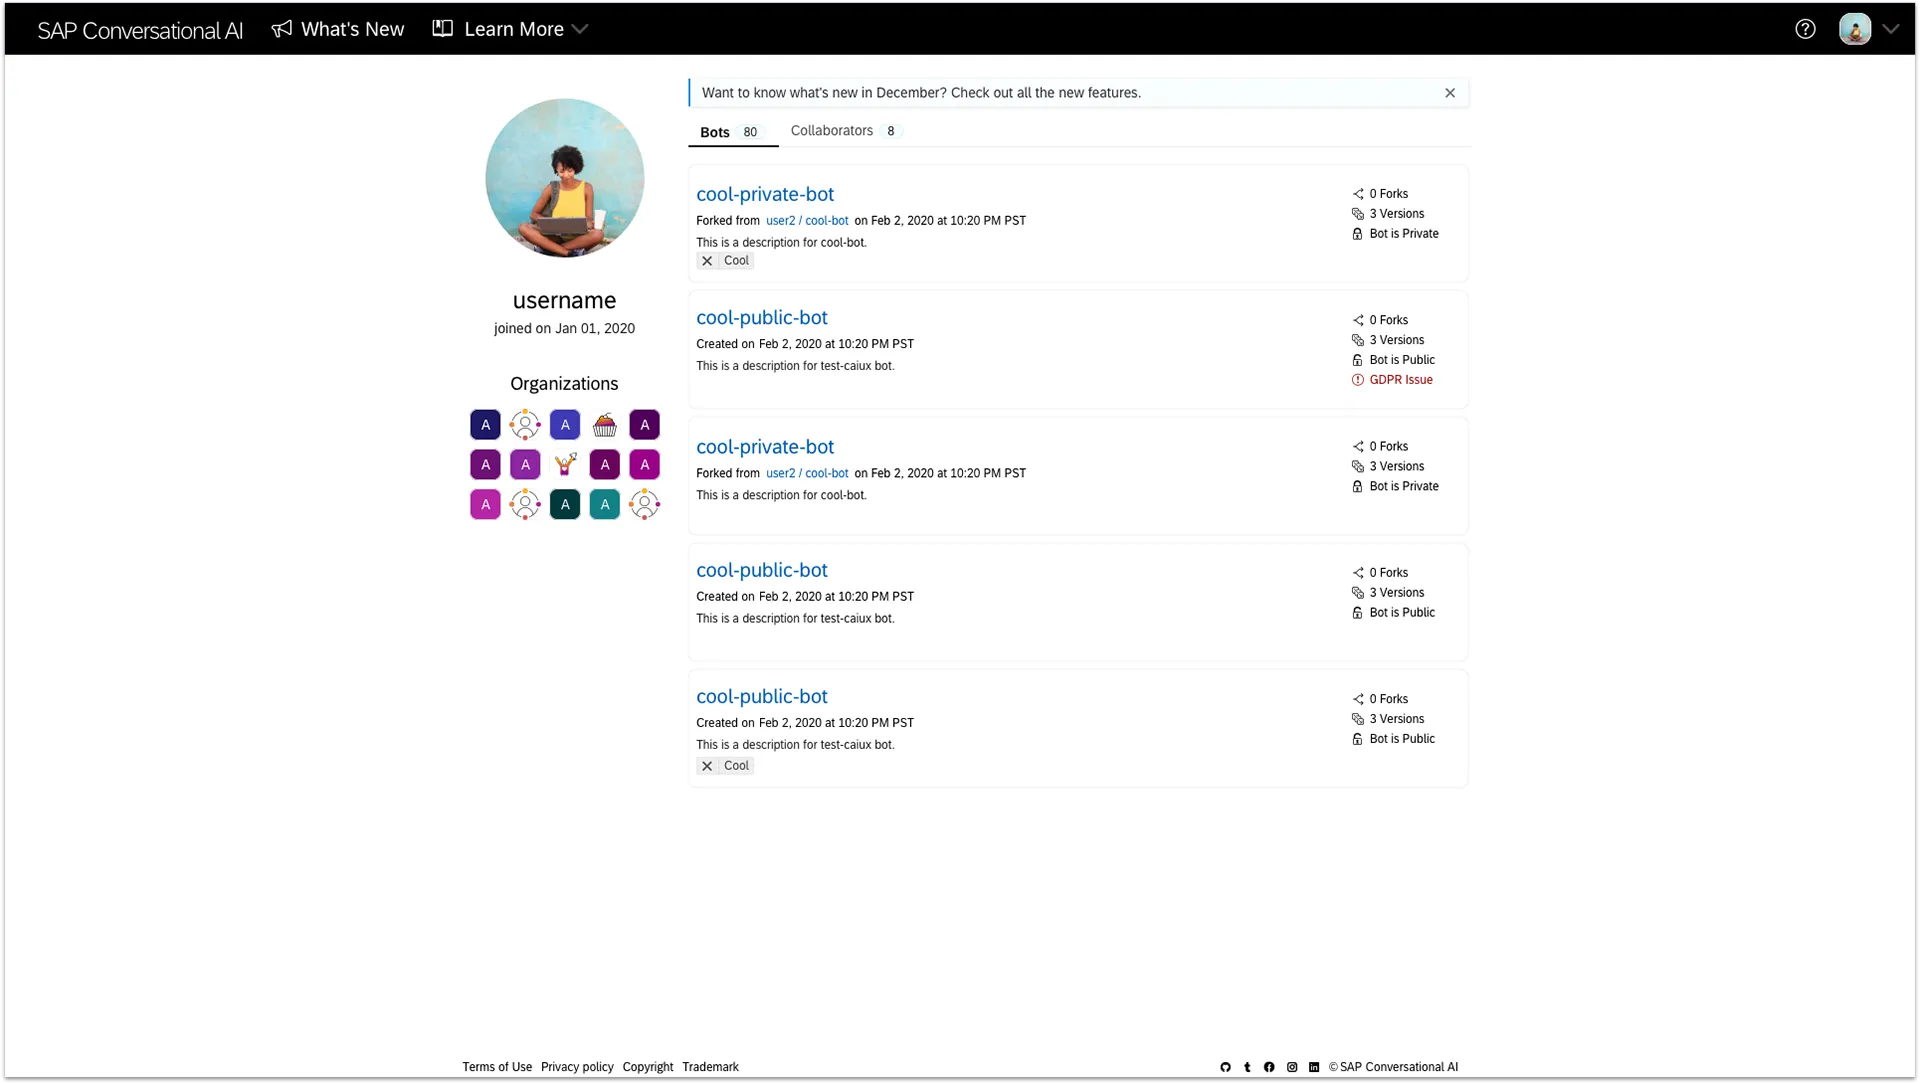Dismiss the December new features banner

pyautogui.click(x=1450, y=93)
